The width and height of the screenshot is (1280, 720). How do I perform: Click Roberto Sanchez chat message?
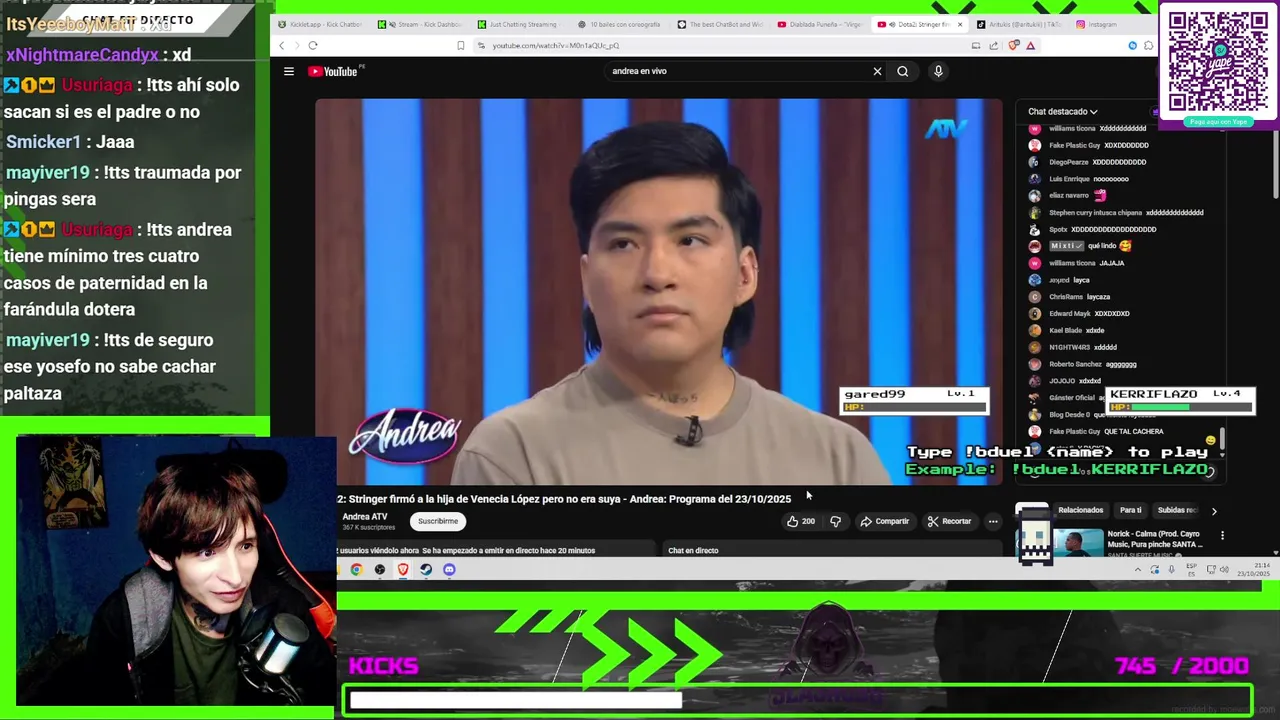point(1082,364)
